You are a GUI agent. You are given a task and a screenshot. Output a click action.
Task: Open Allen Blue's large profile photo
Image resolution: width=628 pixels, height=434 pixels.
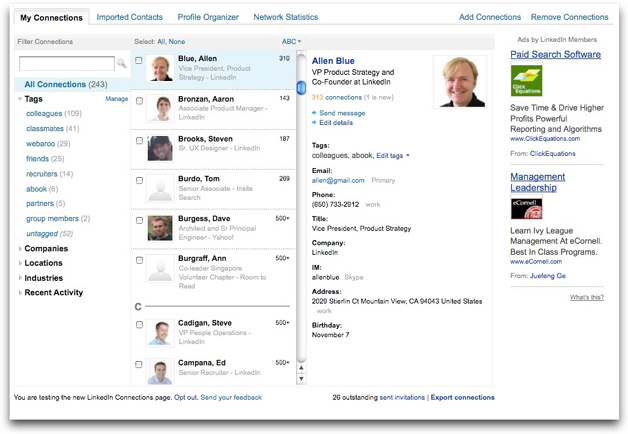coord(460,82)
